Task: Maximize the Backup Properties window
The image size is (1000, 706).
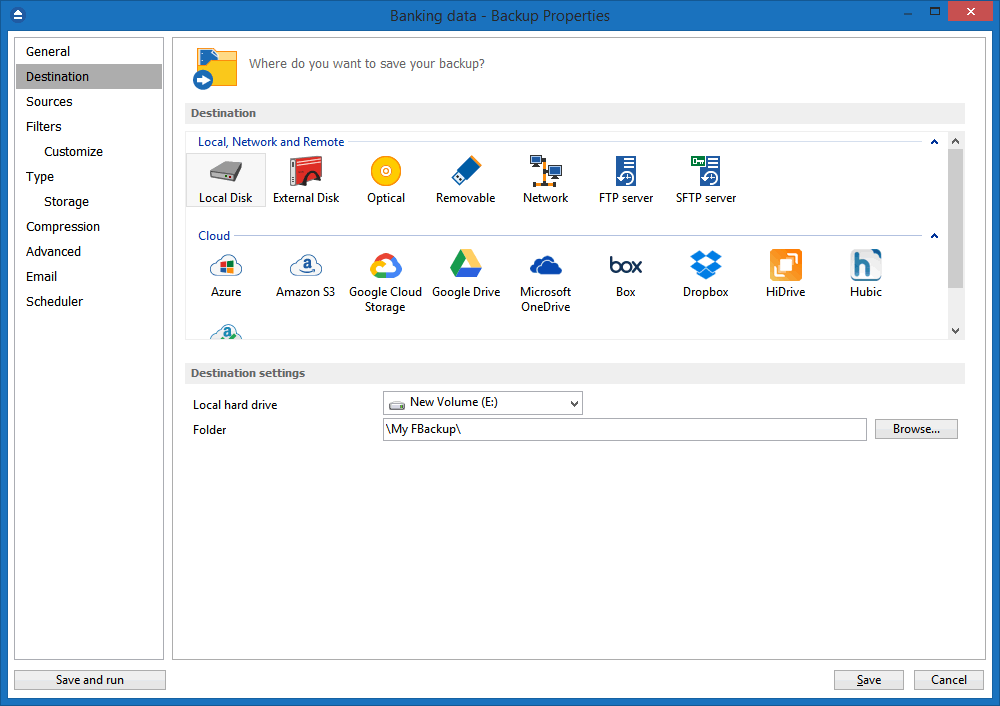Action: [935, 11]
